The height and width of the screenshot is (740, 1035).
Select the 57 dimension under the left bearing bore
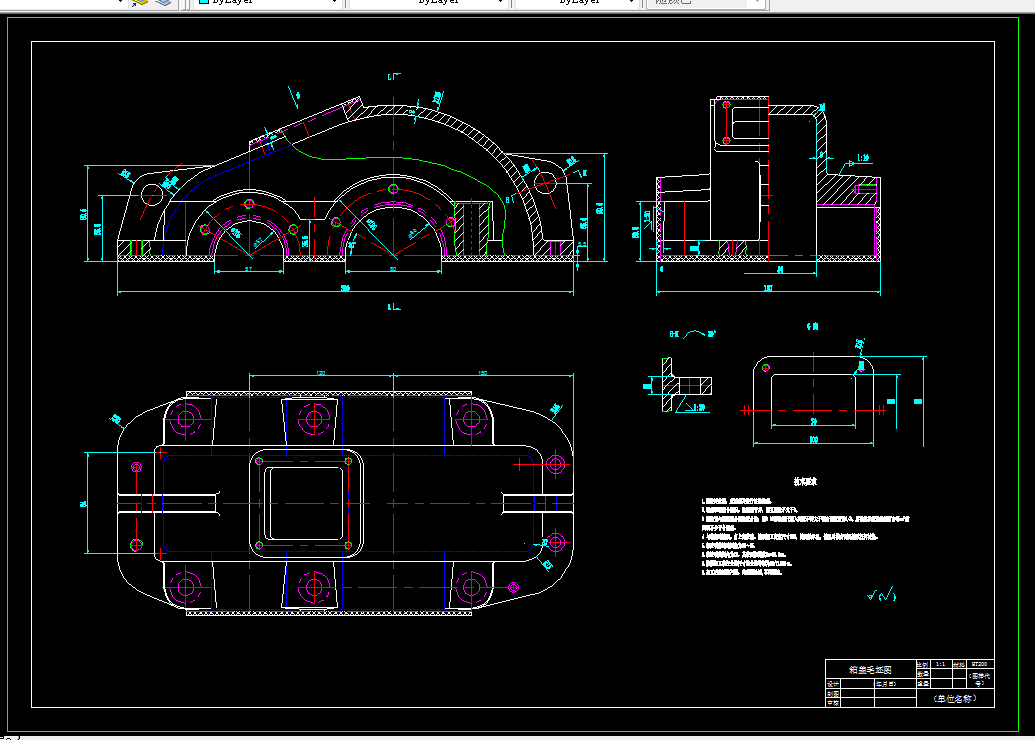point(249,269)
